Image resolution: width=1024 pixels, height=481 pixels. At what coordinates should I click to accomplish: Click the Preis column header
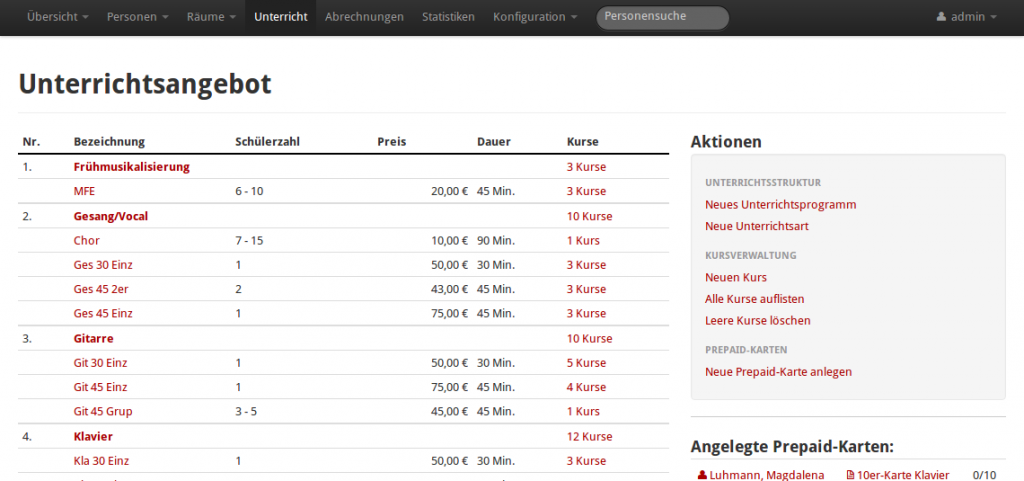tap(392, 142)
